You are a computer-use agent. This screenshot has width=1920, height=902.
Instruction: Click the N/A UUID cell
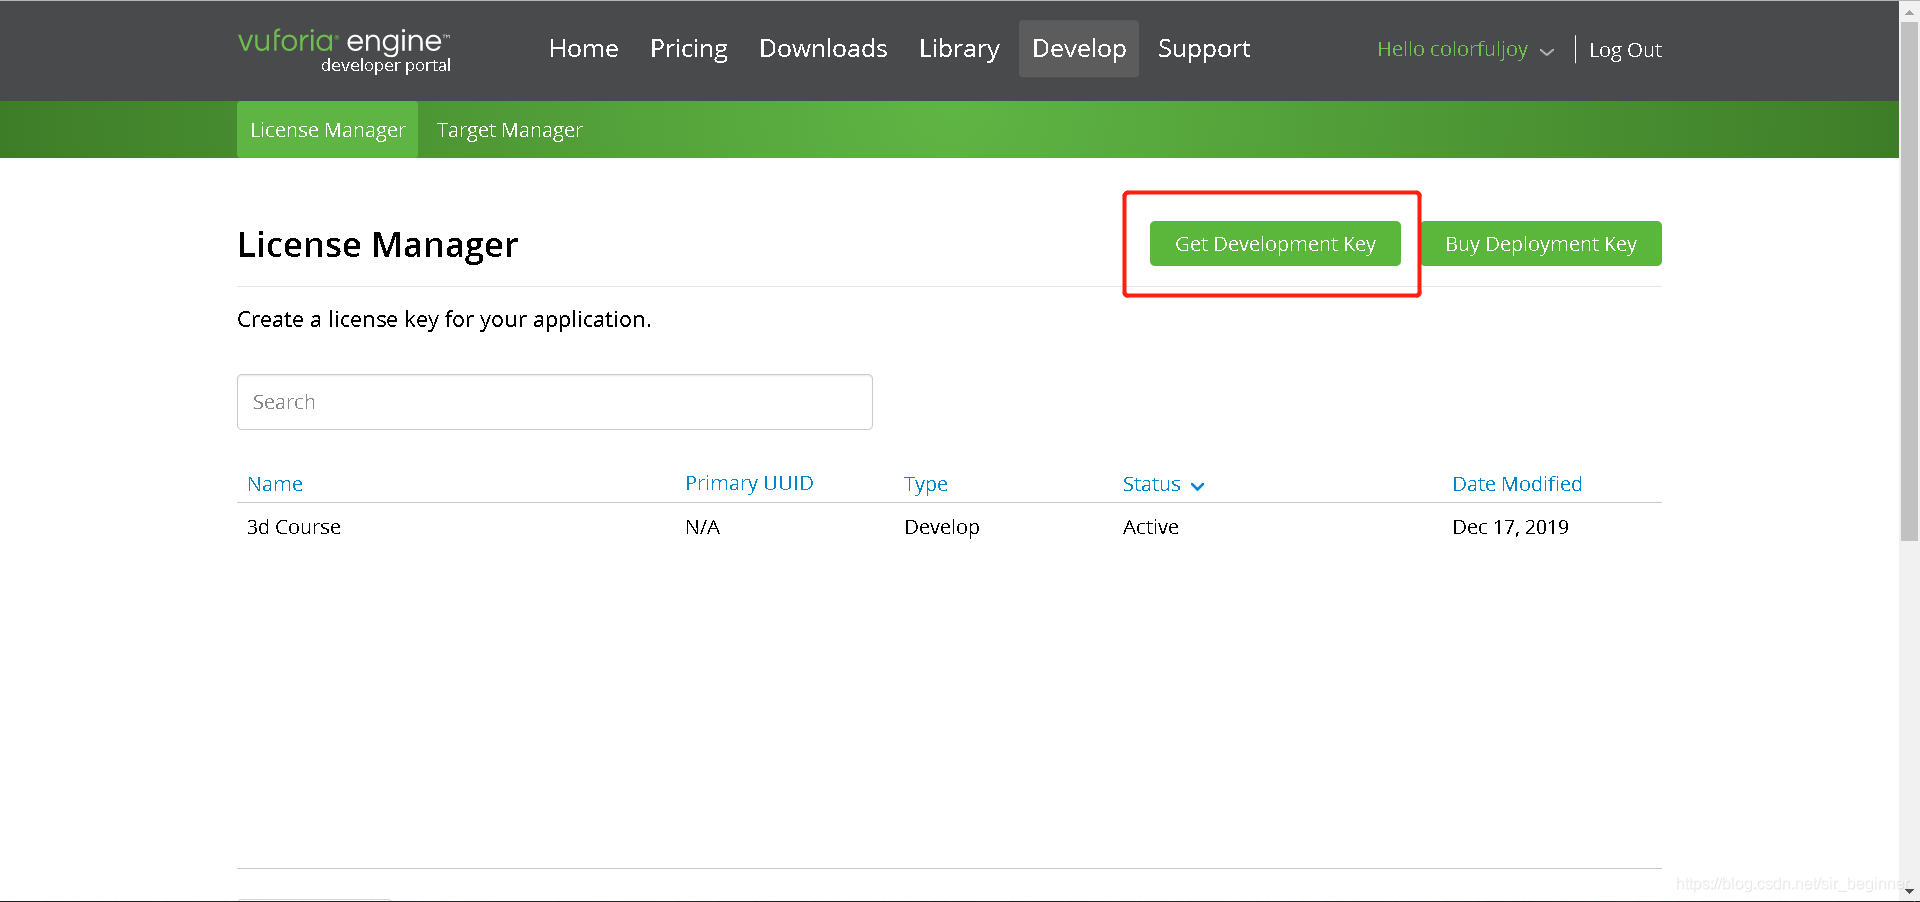(702, 527)
